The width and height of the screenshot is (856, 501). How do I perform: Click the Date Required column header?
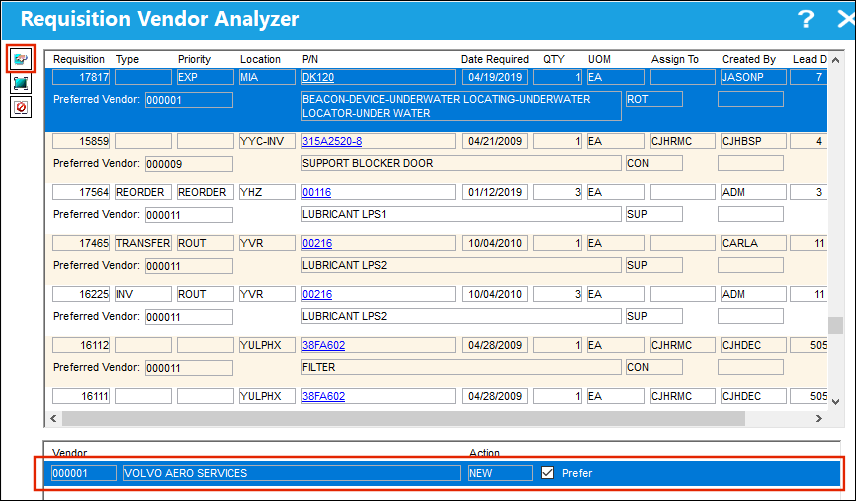tap(495, 59)
